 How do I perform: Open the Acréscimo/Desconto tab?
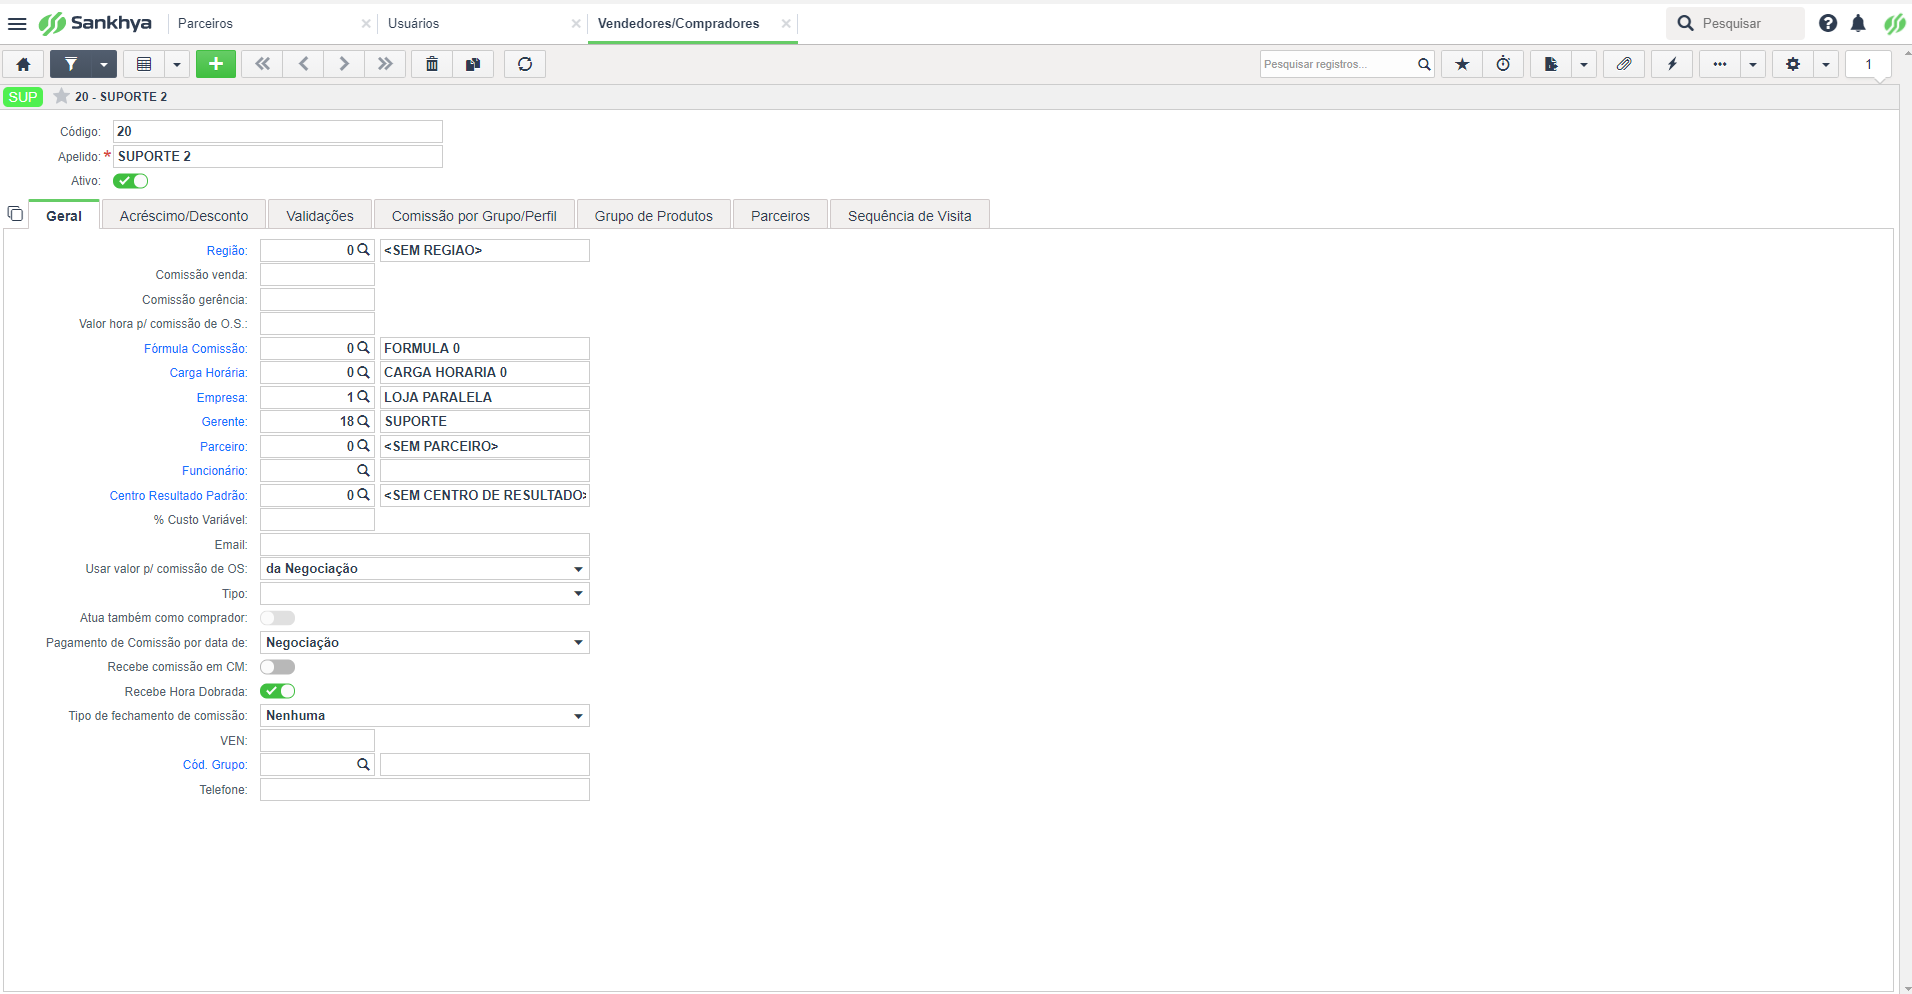pyautogui.click(x=184, y=215)
